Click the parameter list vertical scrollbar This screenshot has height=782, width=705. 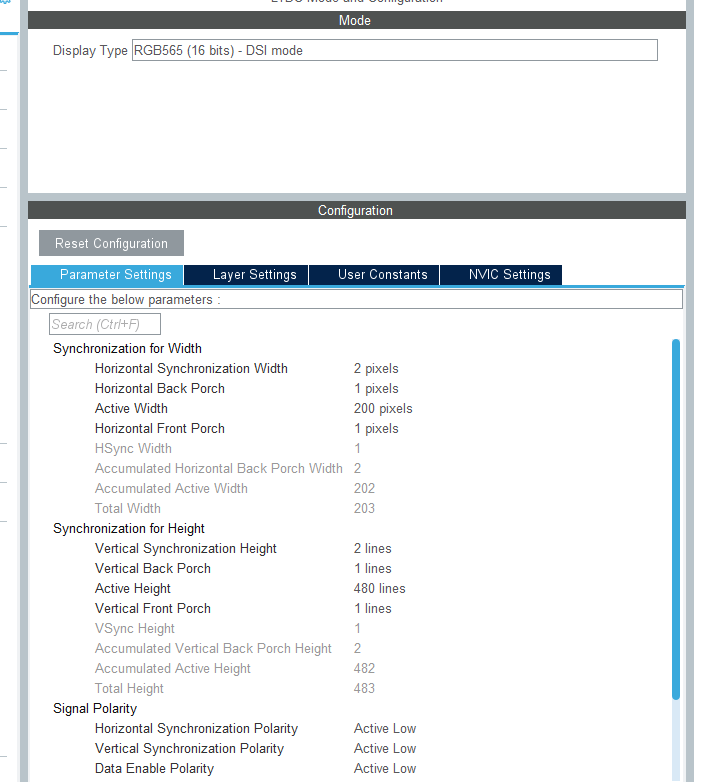coord(676,519)
